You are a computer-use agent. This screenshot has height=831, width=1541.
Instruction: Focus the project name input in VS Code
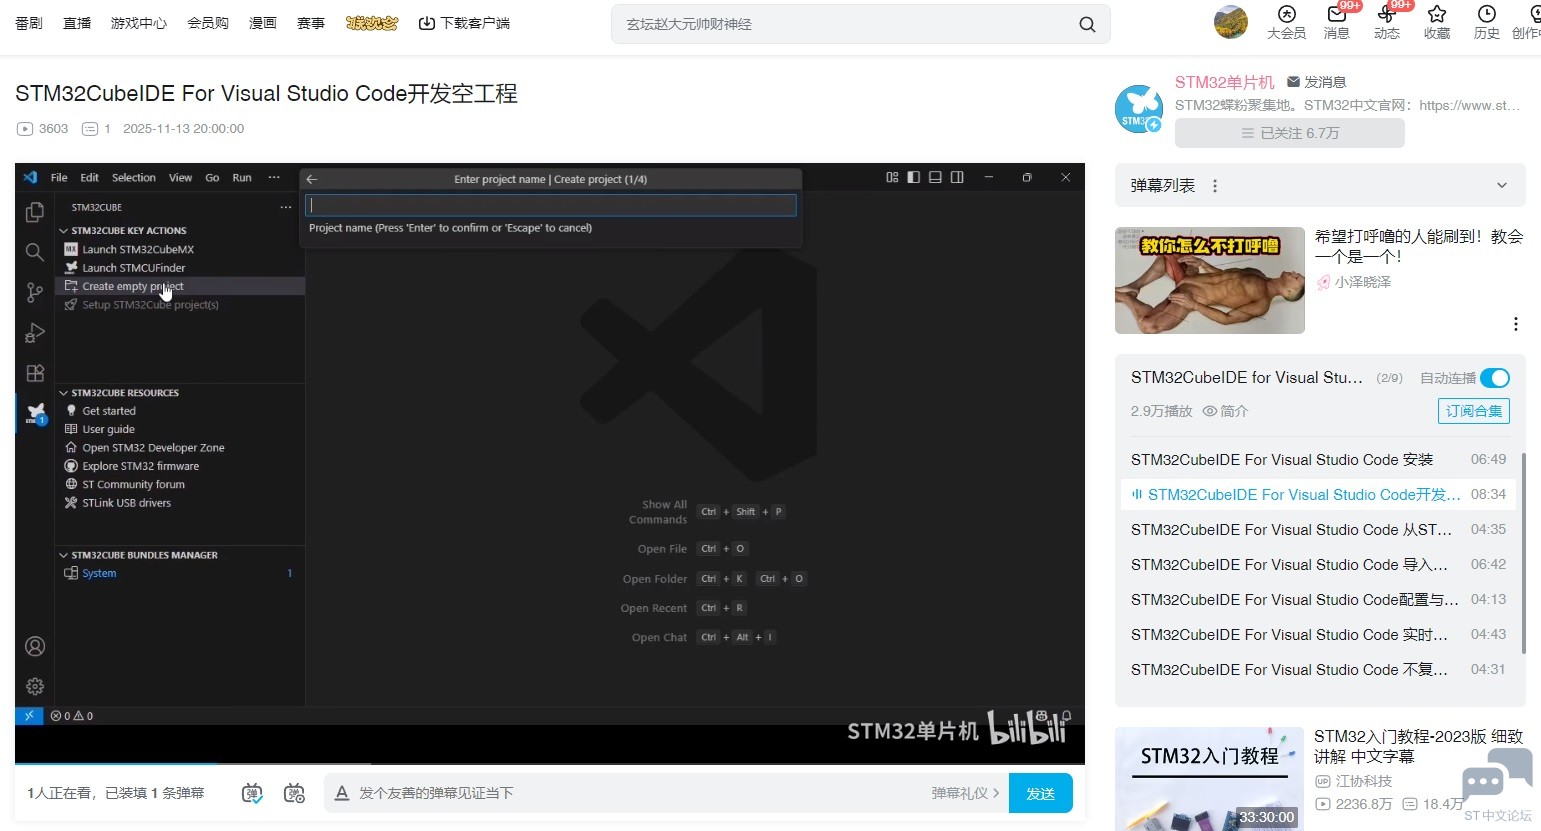point(551,205)
